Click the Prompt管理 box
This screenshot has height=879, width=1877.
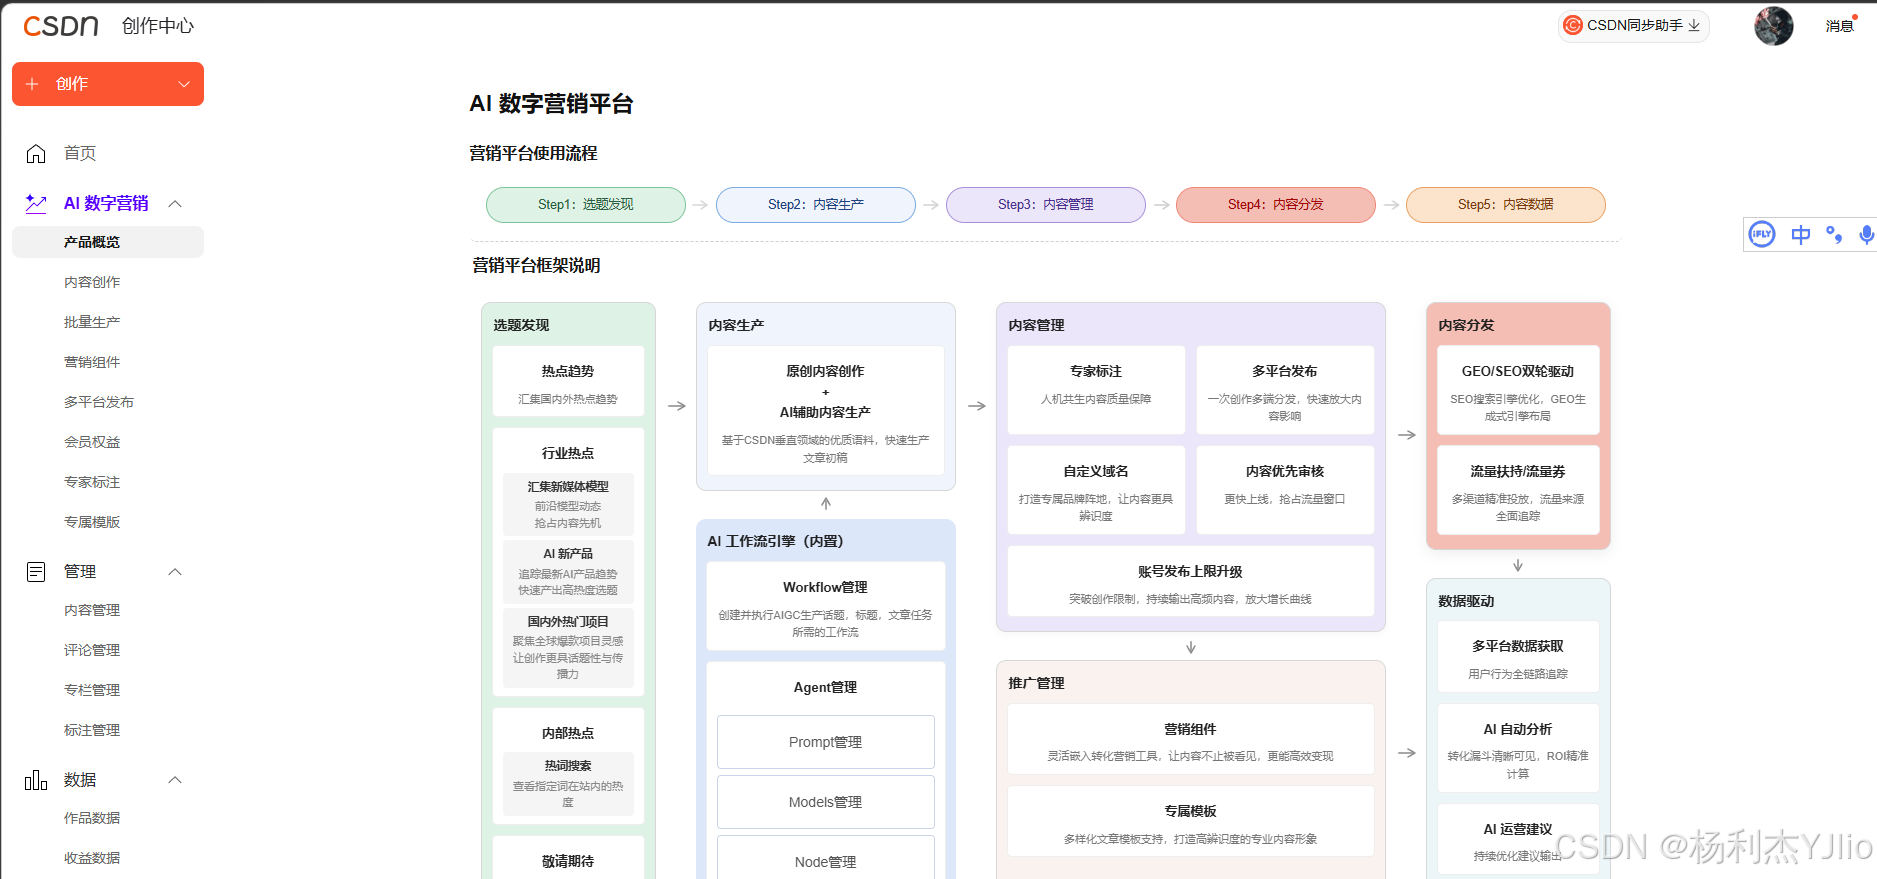click(826, 742)
